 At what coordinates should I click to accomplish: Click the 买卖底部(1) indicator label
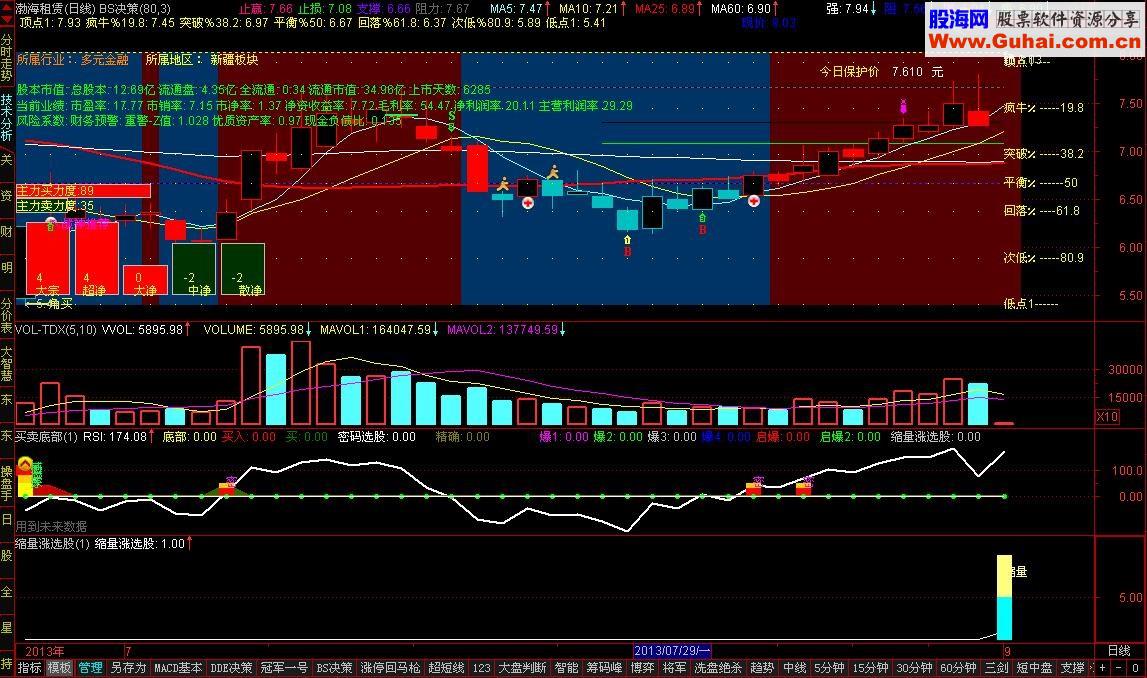click(47, 437)
